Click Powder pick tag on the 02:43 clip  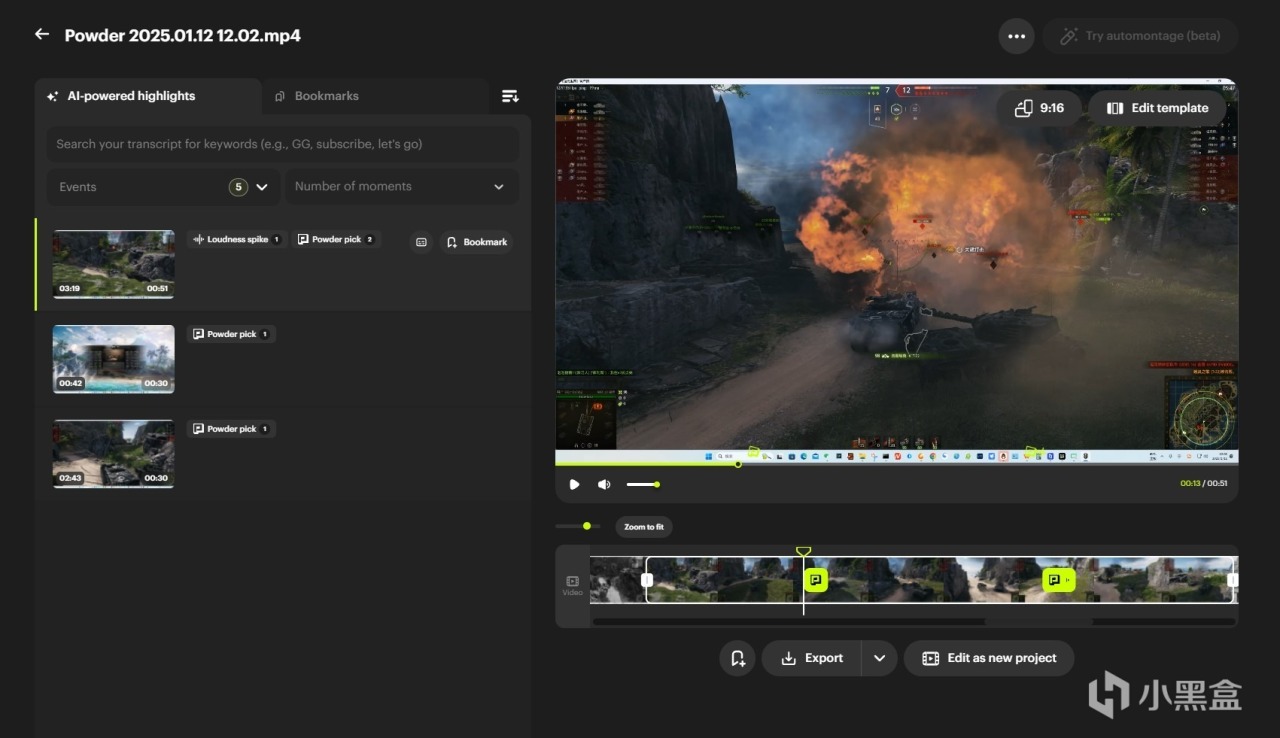coord(231,429)
